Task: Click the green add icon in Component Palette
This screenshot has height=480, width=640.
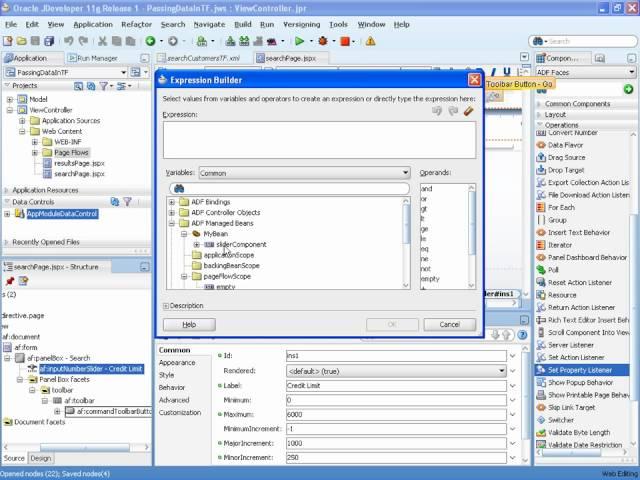Action: point(629,89)
